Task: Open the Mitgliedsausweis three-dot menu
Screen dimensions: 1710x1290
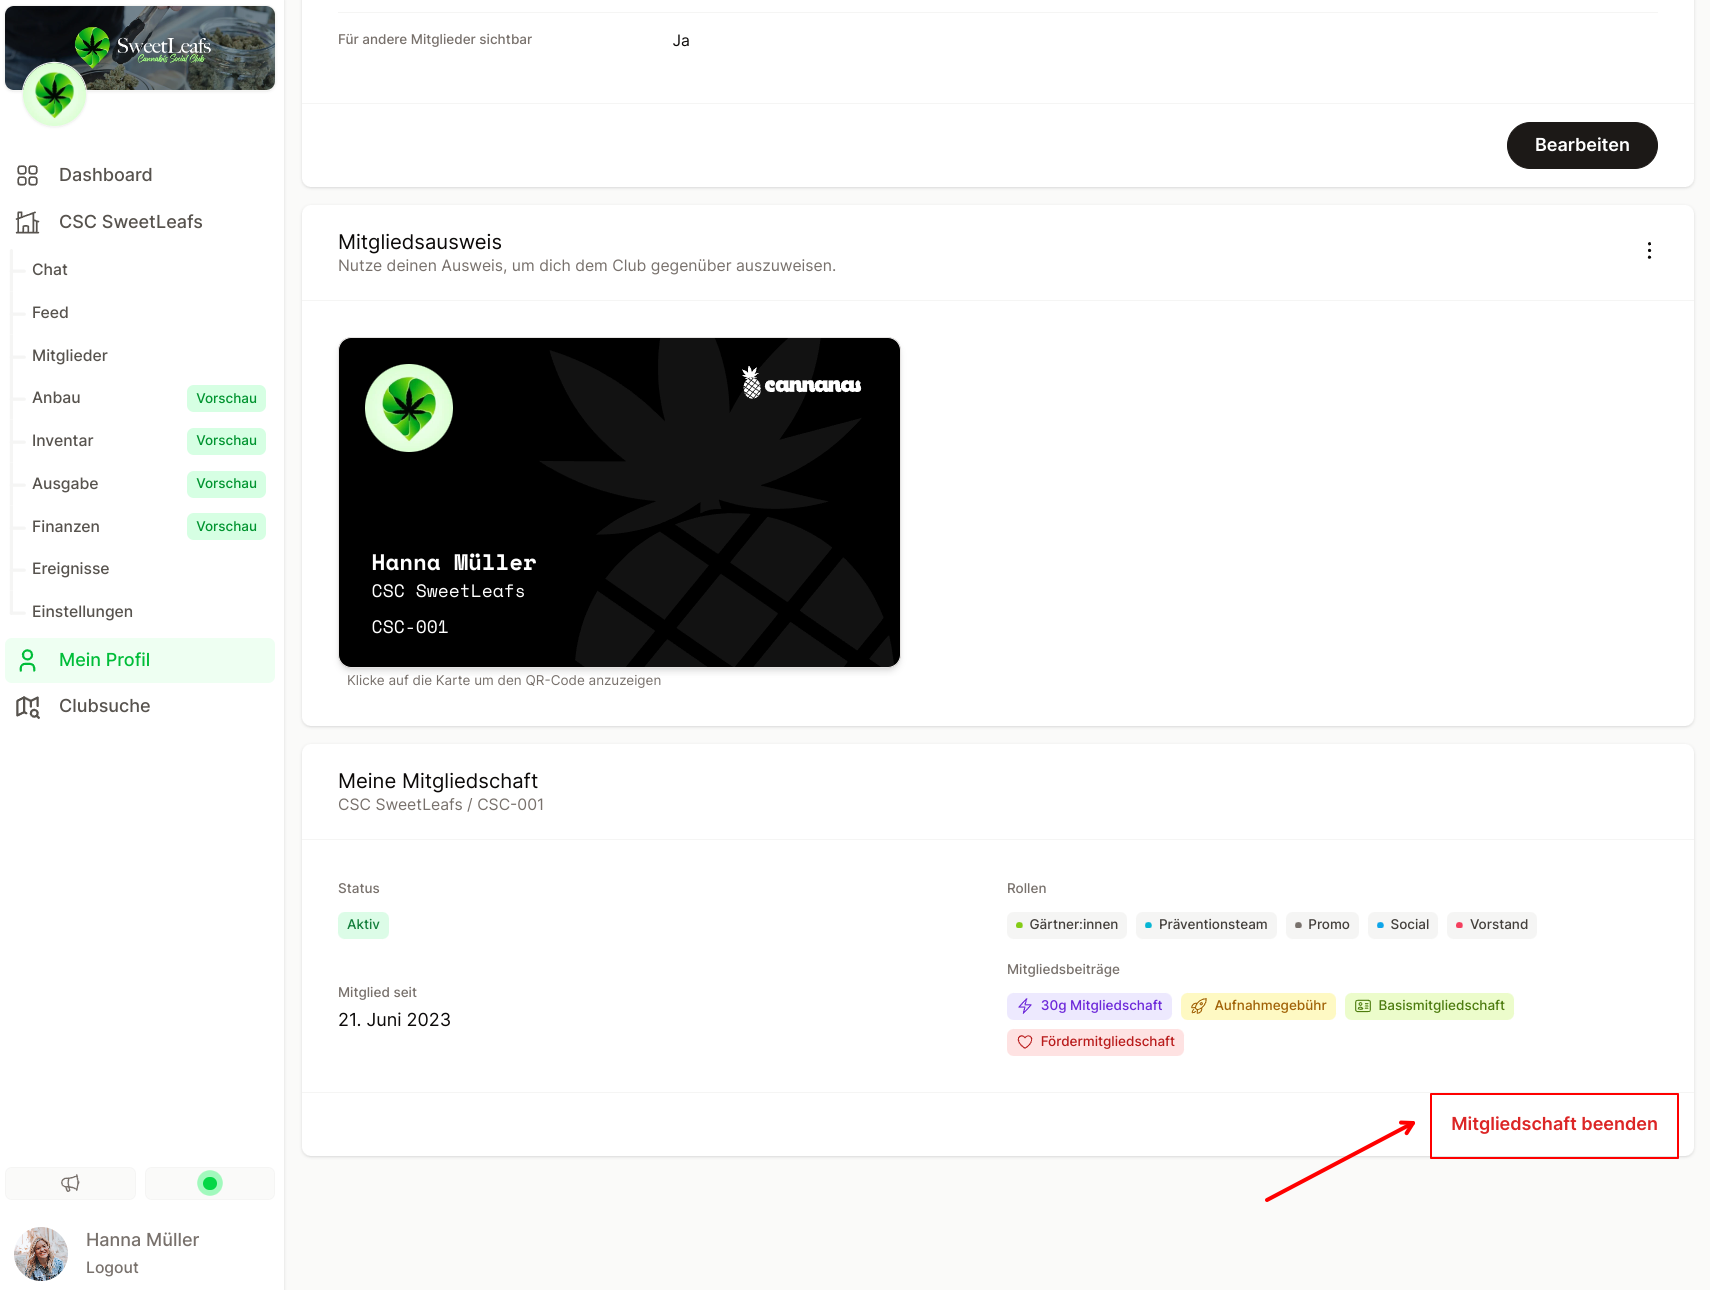Action: pos(1649,251)
